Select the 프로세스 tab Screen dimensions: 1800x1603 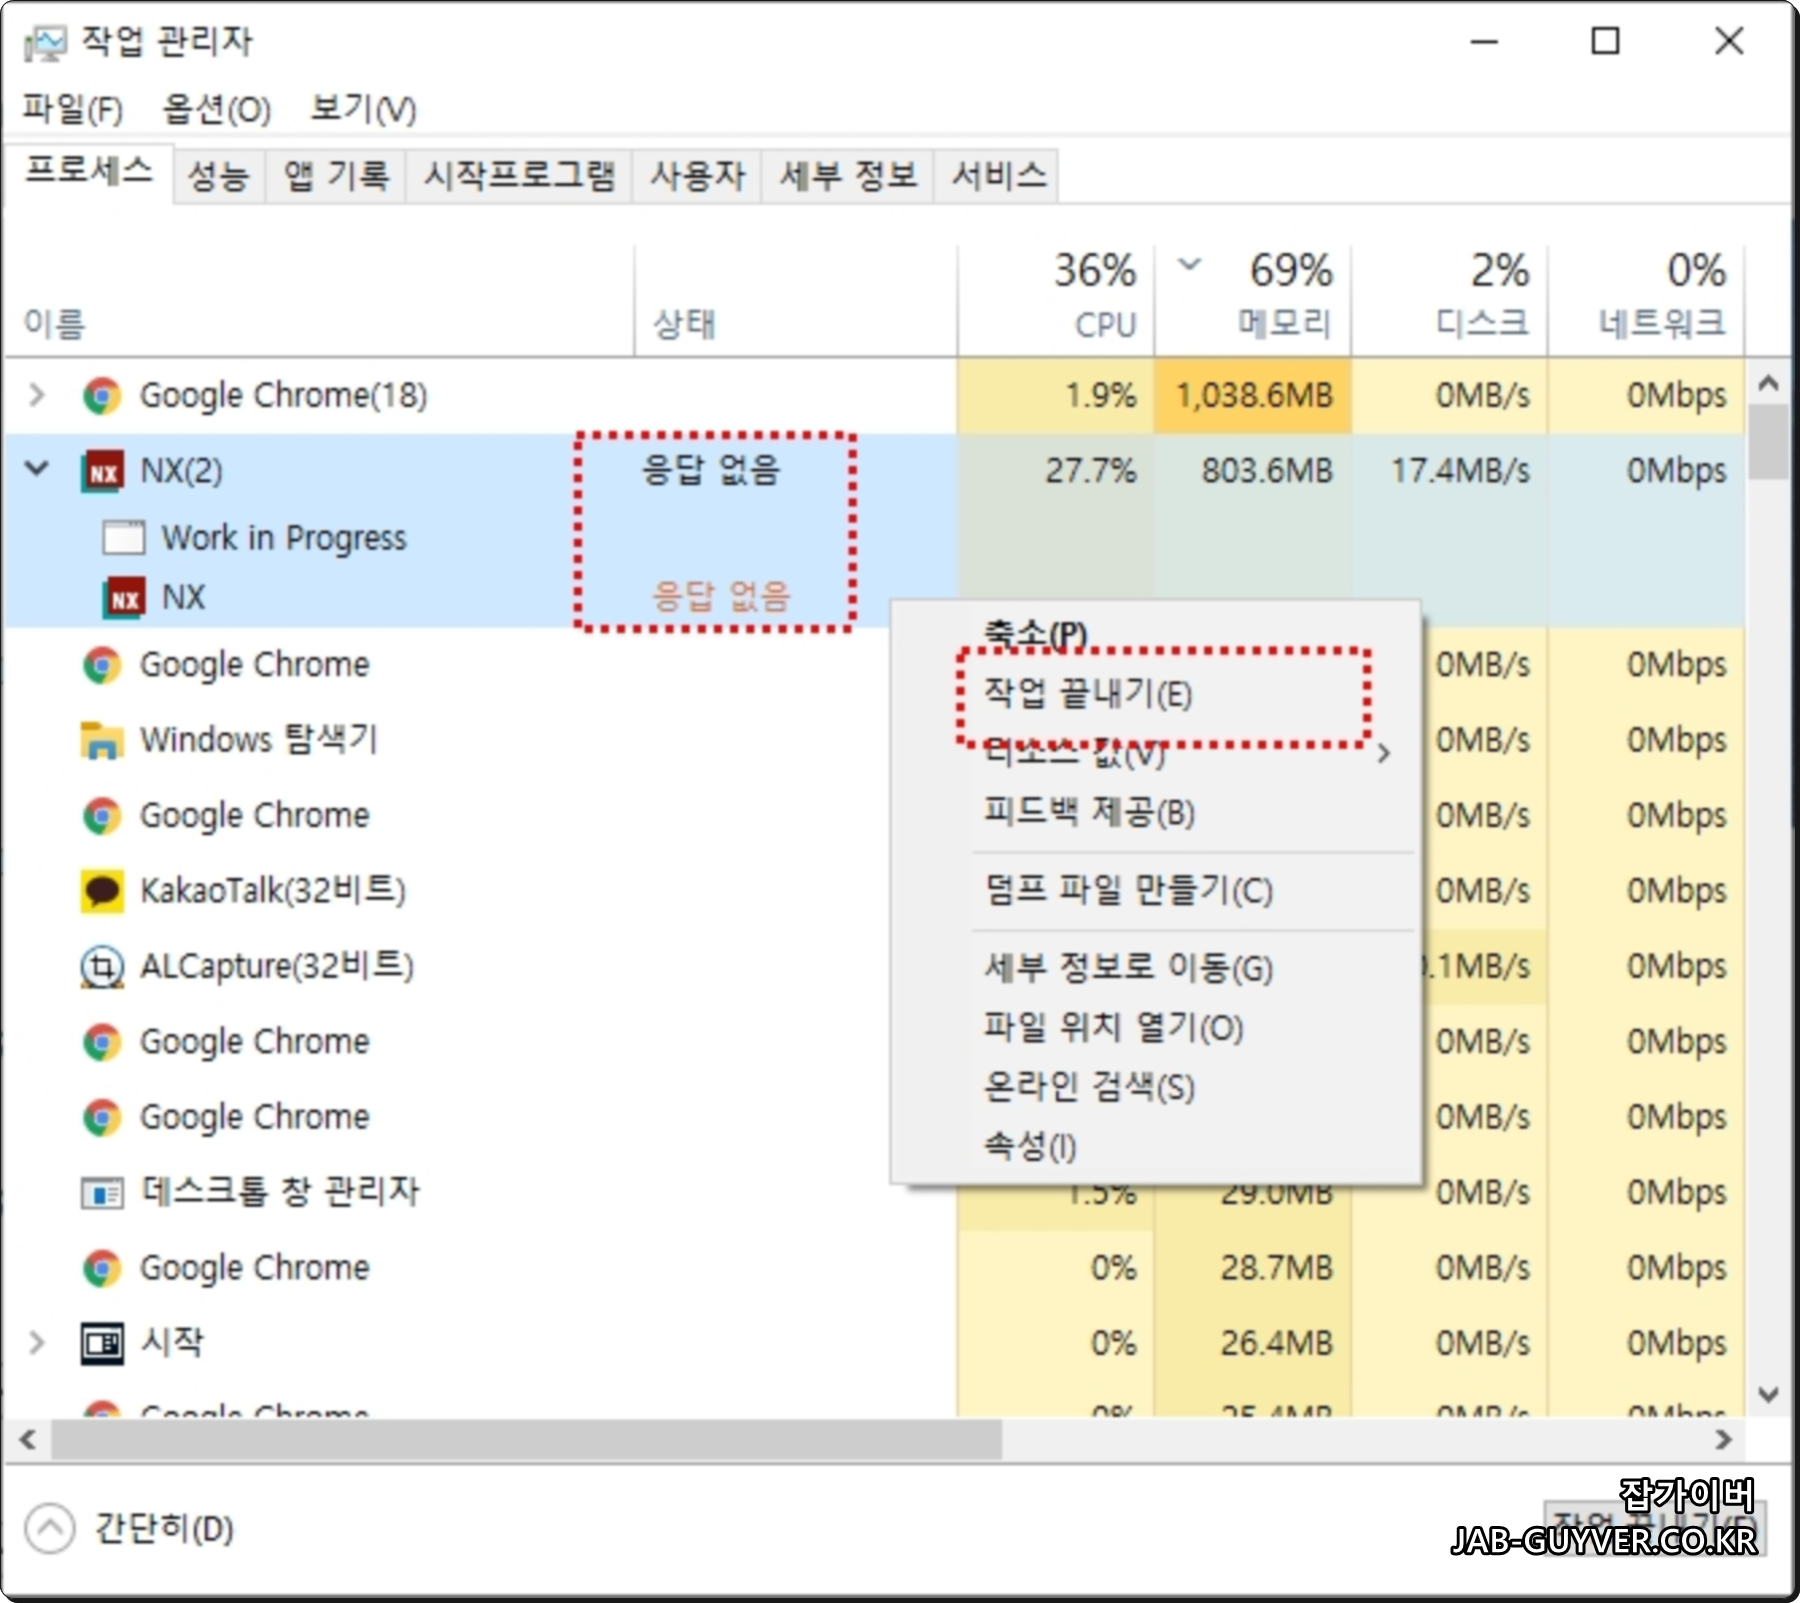tap(88, 172)
